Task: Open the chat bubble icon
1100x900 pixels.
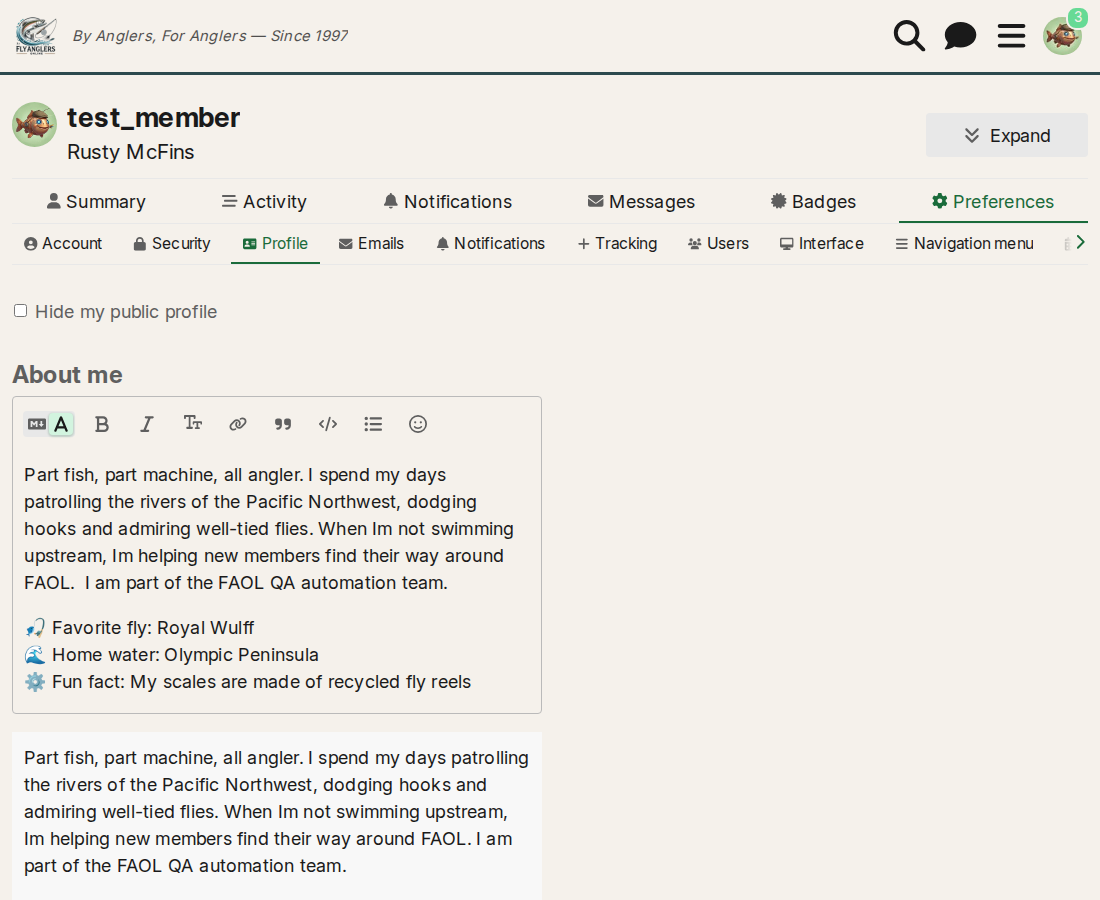Action: 960,36
